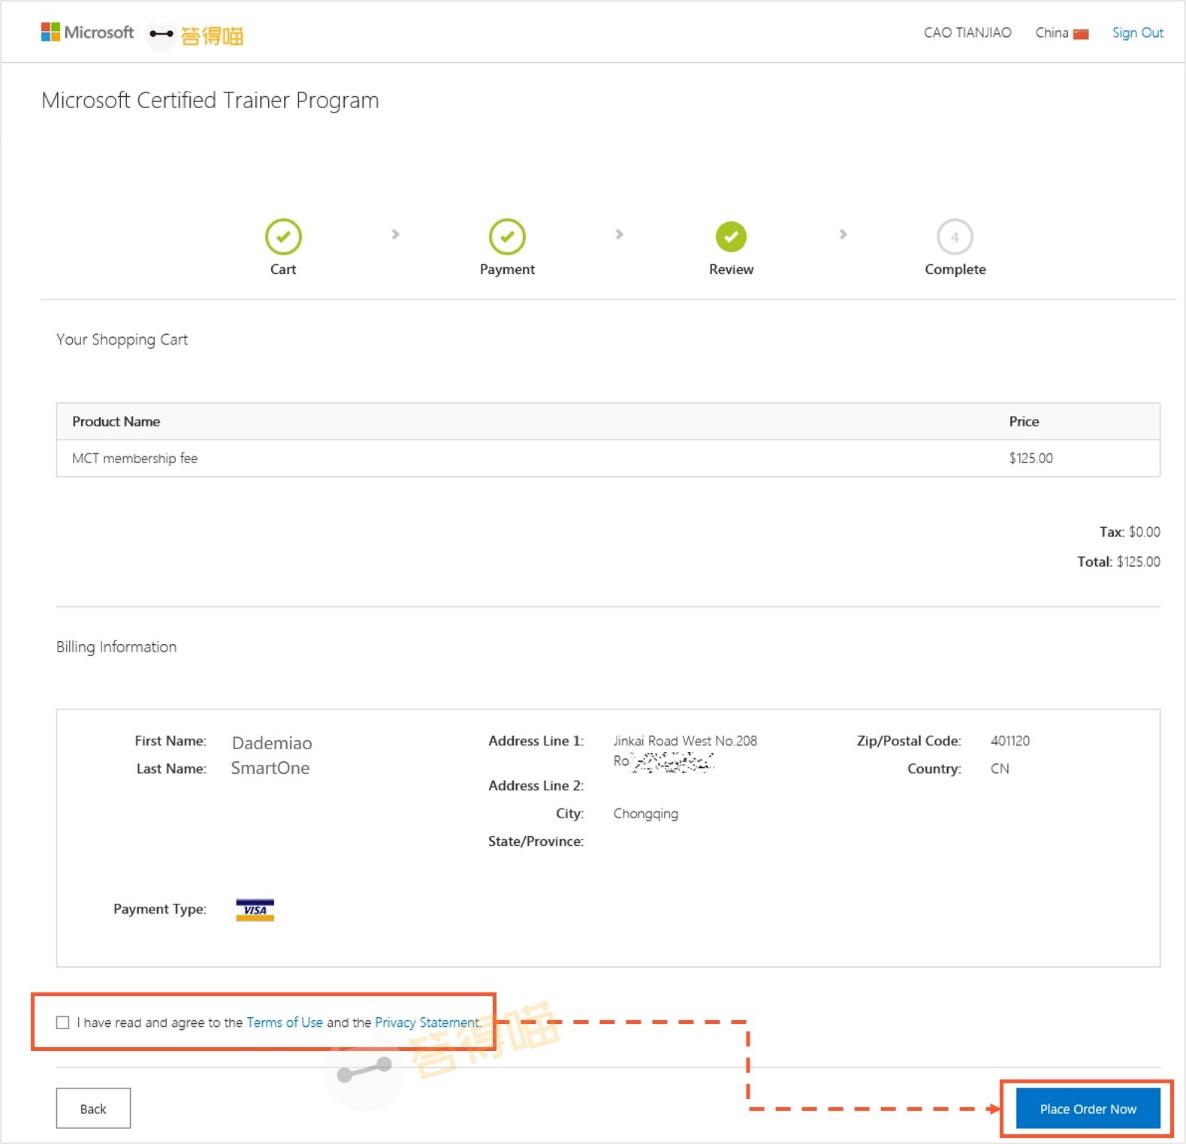
Task: Click the arrow between Review and Complete
Action: tap(843, 234)
